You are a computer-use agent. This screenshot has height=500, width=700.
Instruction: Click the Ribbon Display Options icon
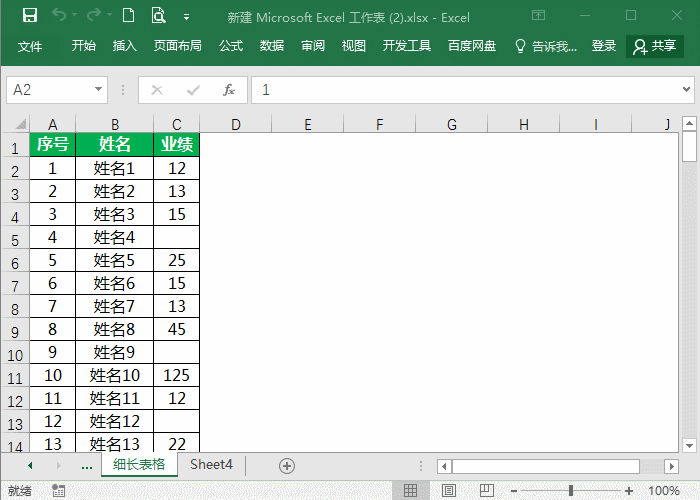pyautogui.click(x=538, y=16)
